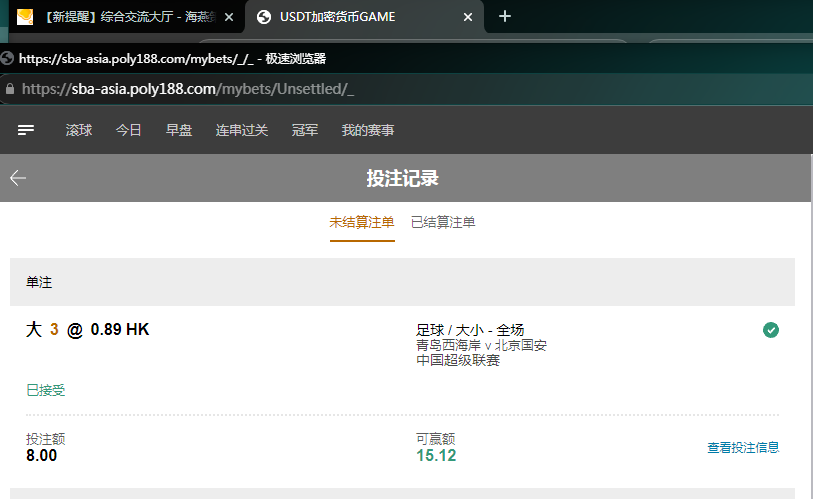Click the globe favicon of USDT tab
The height and width of the screenshot is (499, 813).
click(x=264, y=17)
